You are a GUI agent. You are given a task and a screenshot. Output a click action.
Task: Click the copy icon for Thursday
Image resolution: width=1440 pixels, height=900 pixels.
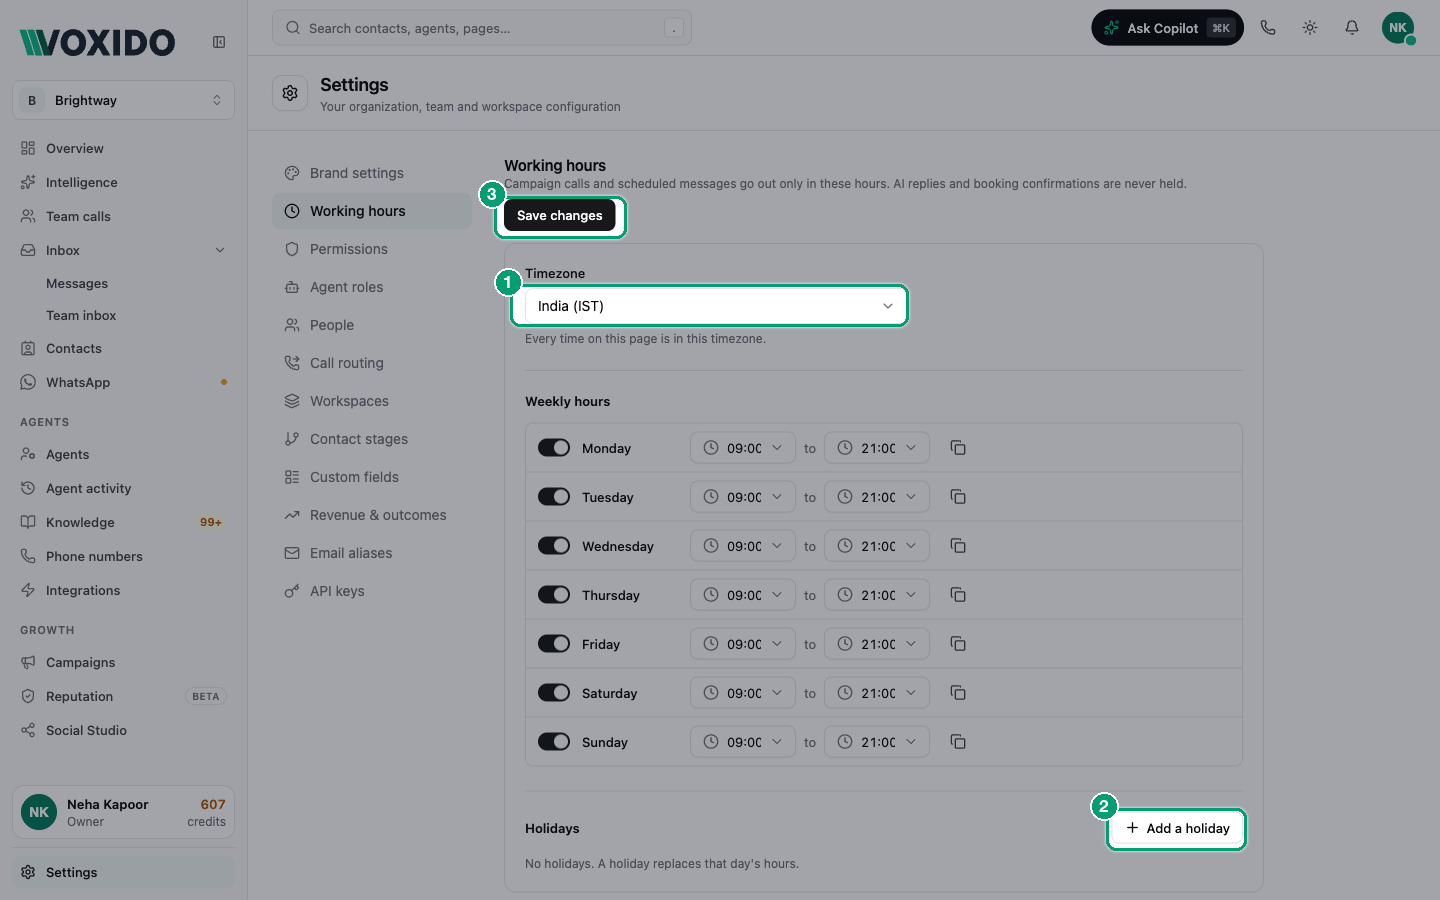[958, 595]
